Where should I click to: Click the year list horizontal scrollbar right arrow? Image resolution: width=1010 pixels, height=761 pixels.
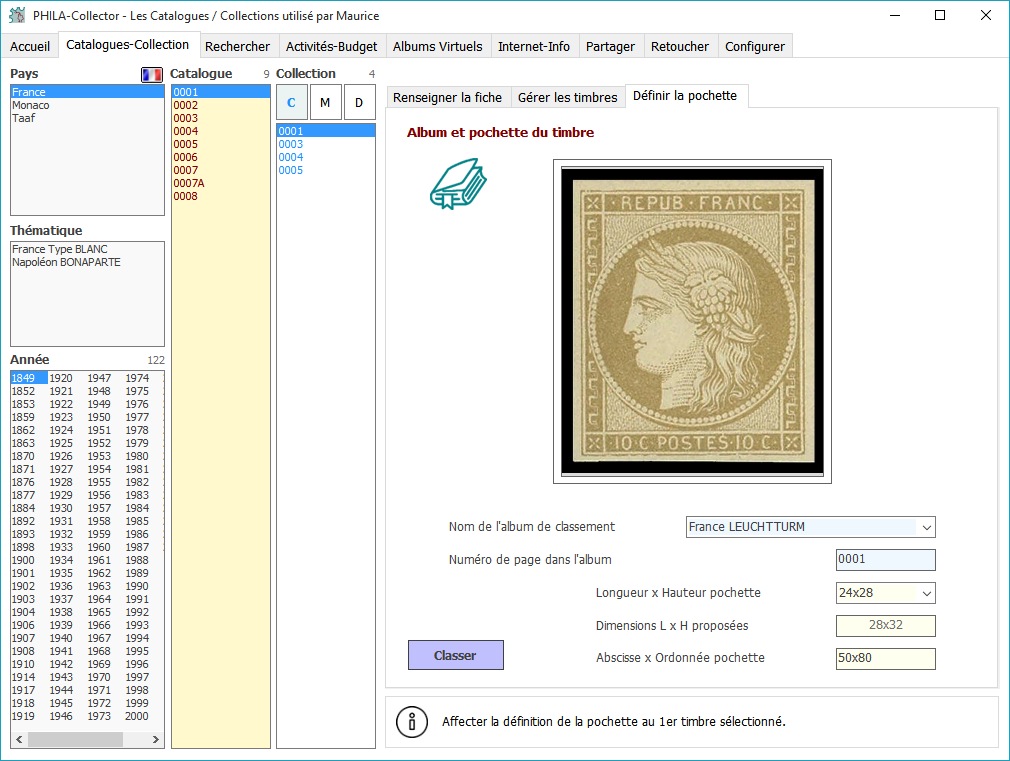coord(155,739)
